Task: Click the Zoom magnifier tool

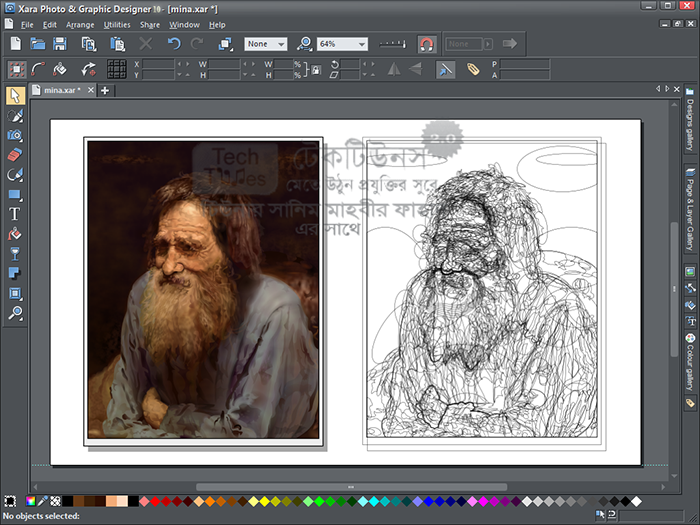Action: tap(15, 312)
